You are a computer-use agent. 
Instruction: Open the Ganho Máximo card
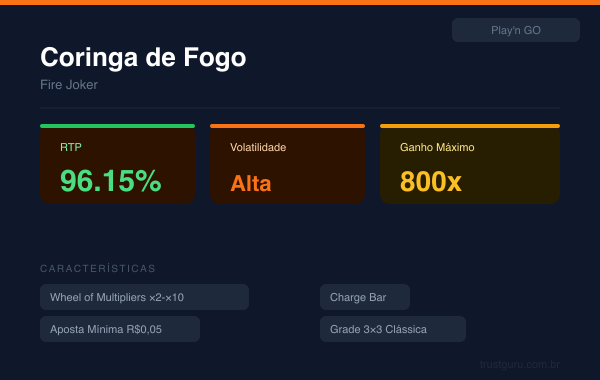coord(470,164)
